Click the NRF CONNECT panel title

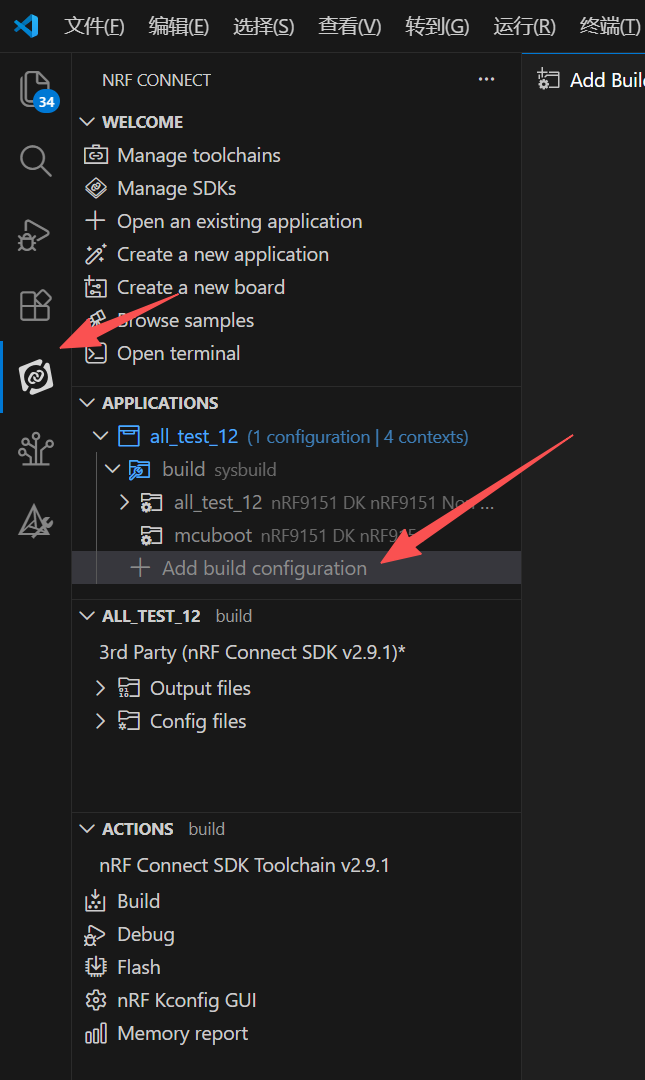click(x=156, y=80)
